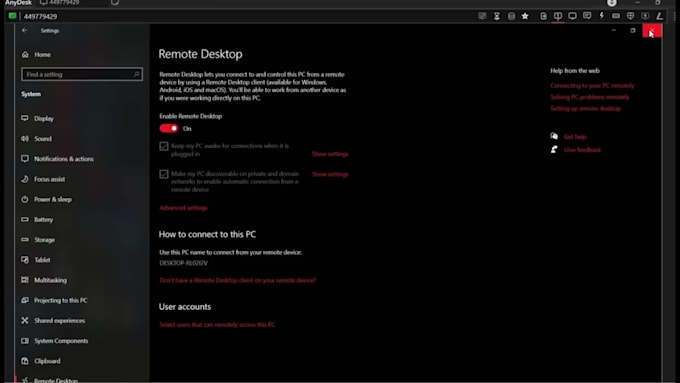Image resolution: width=680 pixels, height=383 pixels.
Task: Click inside the Find a setting search box
Action: pos(82,74)
